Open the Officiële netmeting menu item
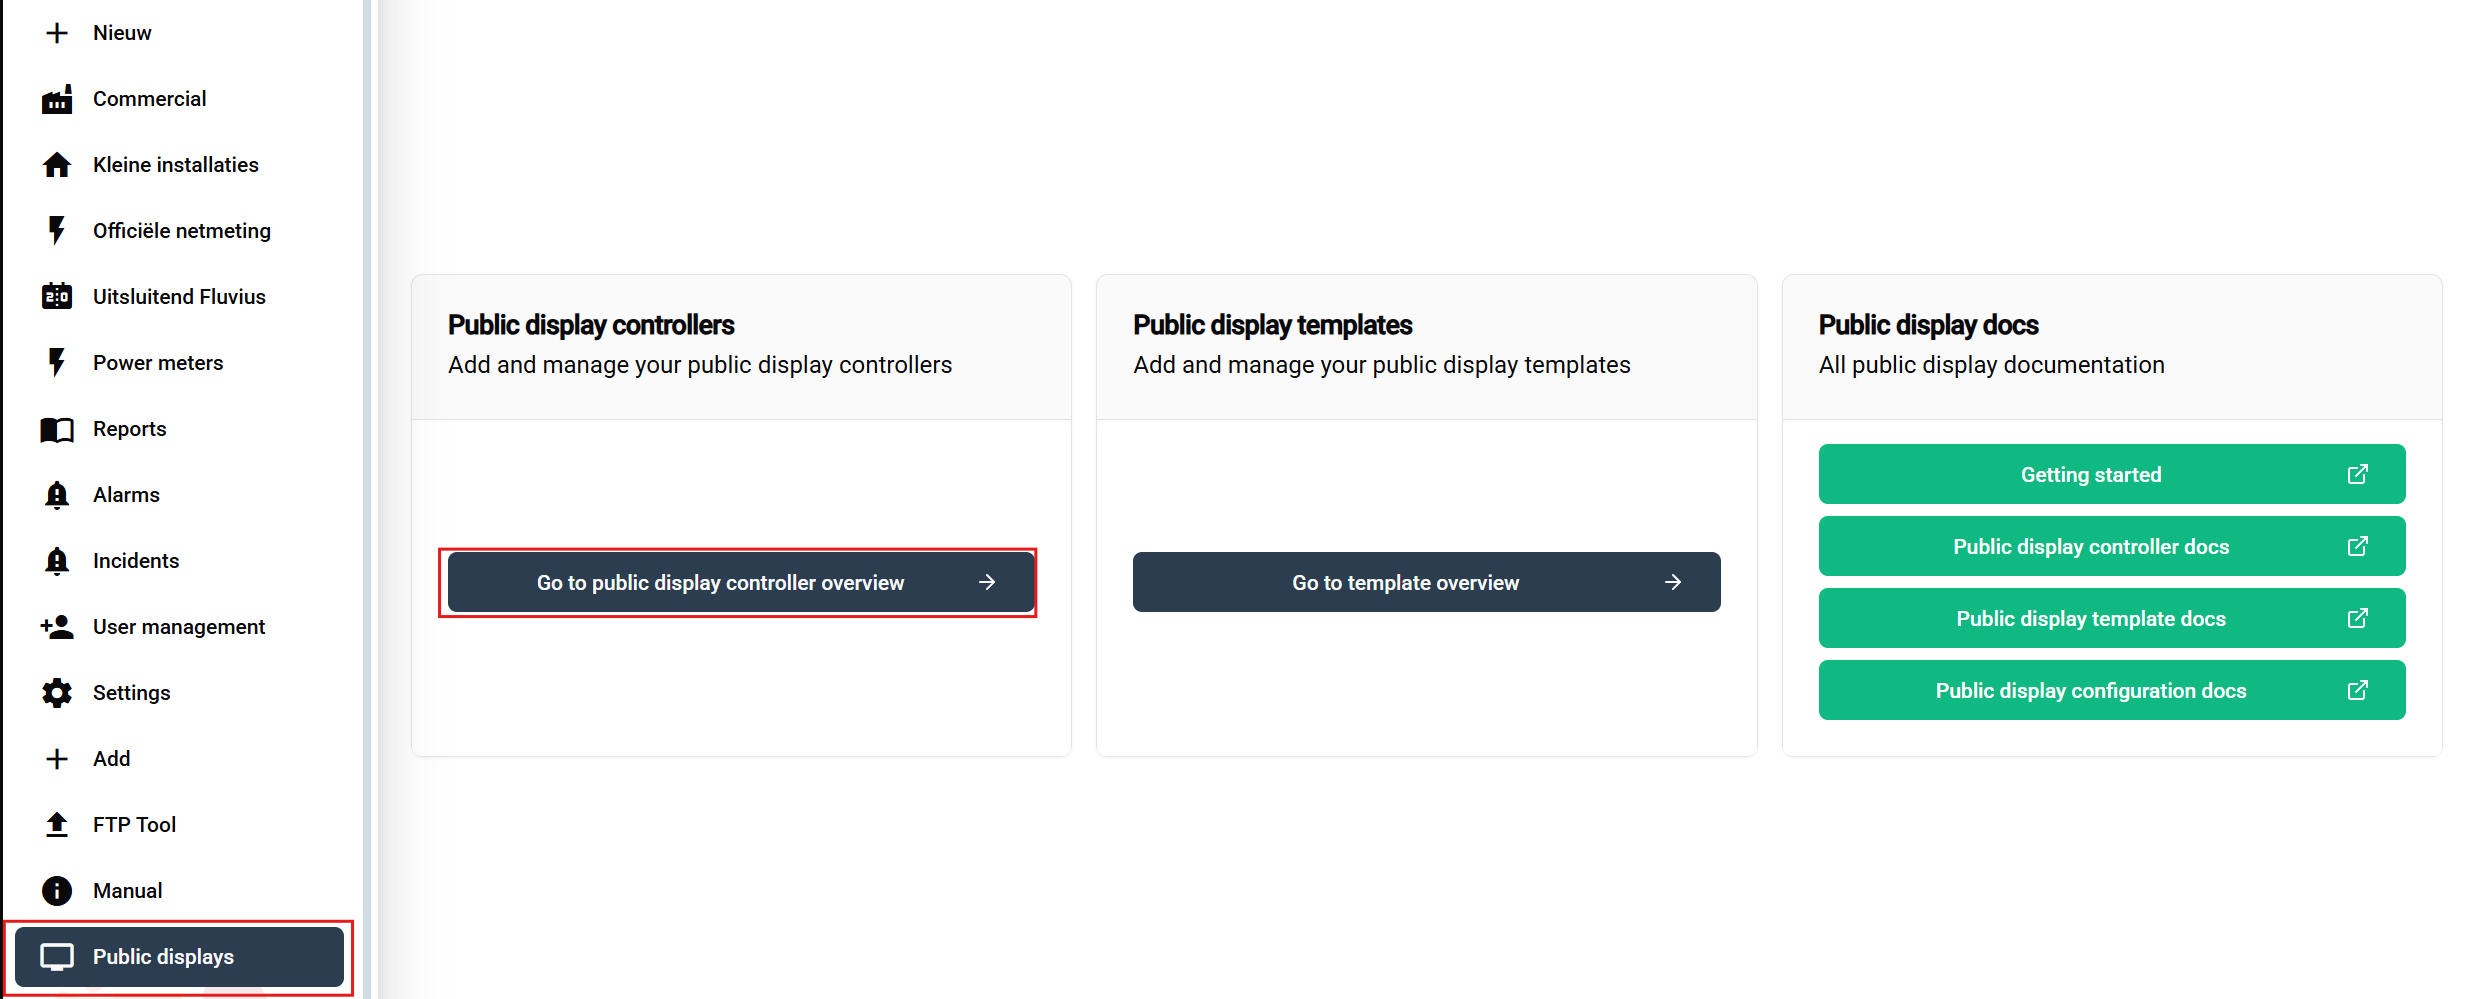Viewport: 2472px width, 999px height. 181,231
